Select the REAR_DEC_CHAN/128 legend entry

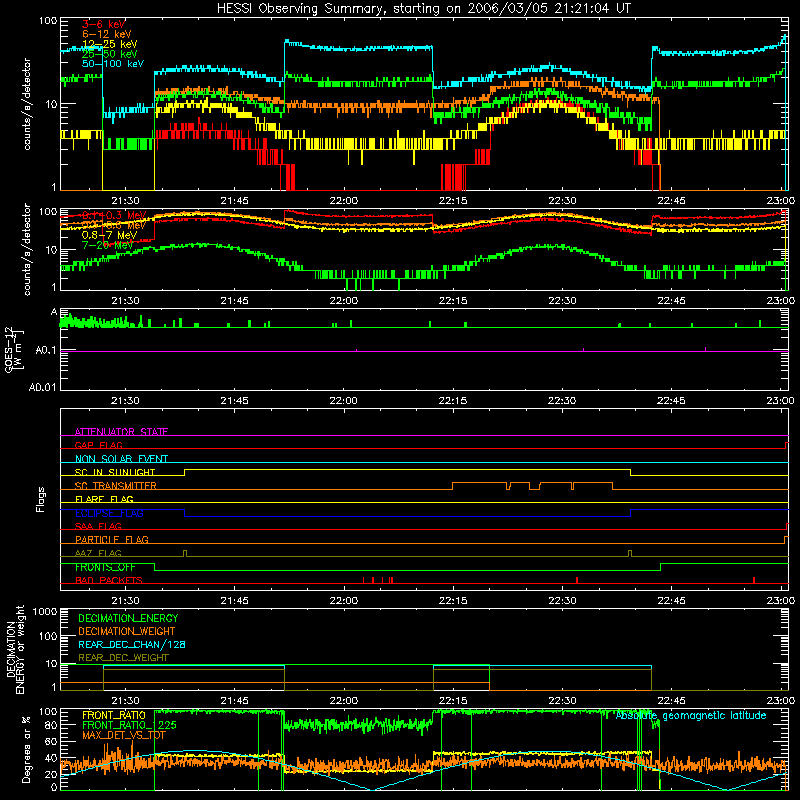132,644
